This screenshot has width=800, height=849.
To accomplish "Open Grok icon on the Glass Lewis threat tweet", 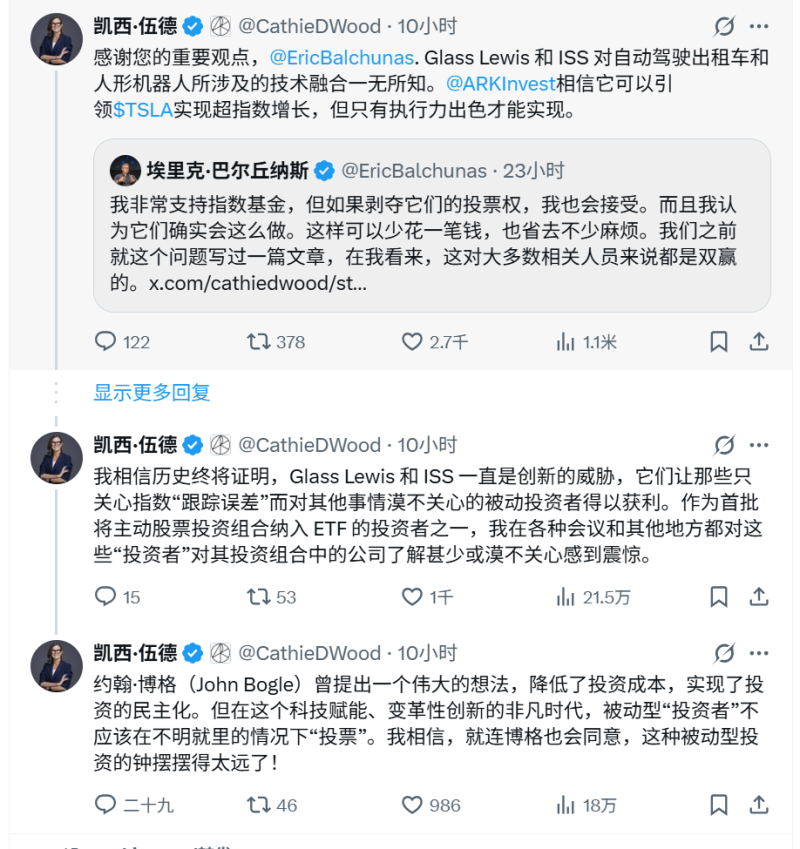I will [724, 445].
